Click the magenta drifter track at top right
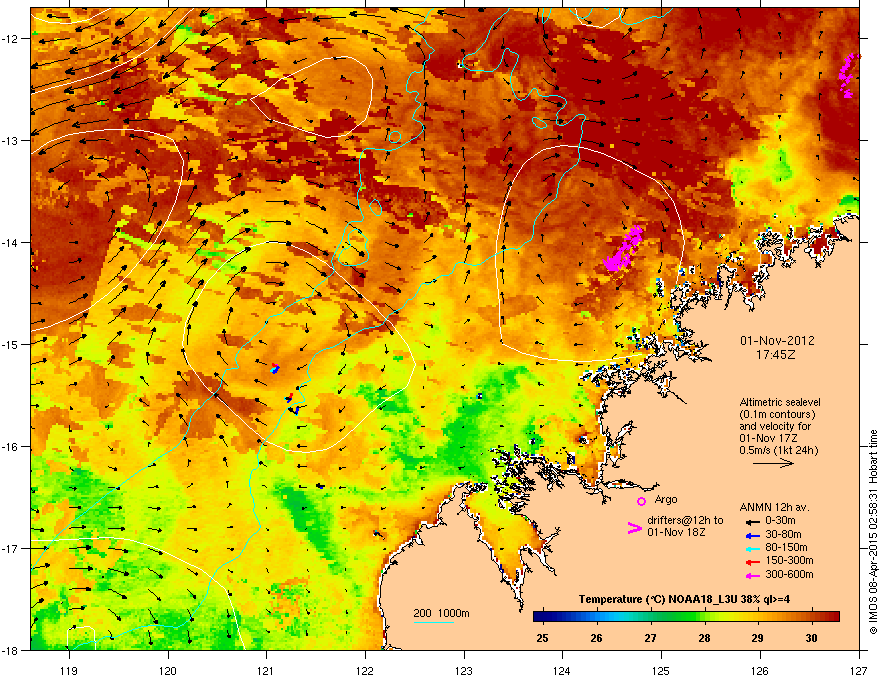 coord(849,76)
